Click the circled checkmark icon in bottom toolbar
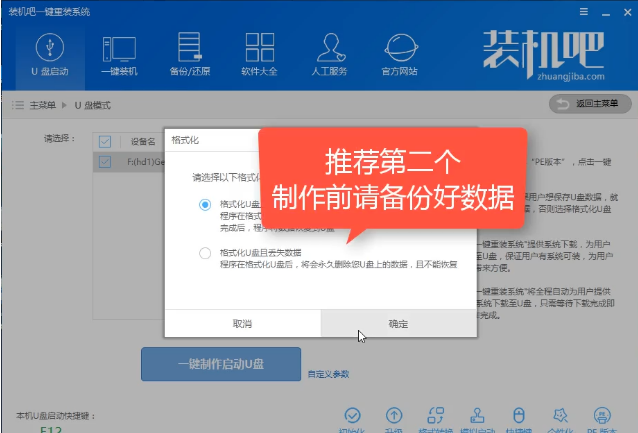This screenshot has height=433, width=638. 351,415
